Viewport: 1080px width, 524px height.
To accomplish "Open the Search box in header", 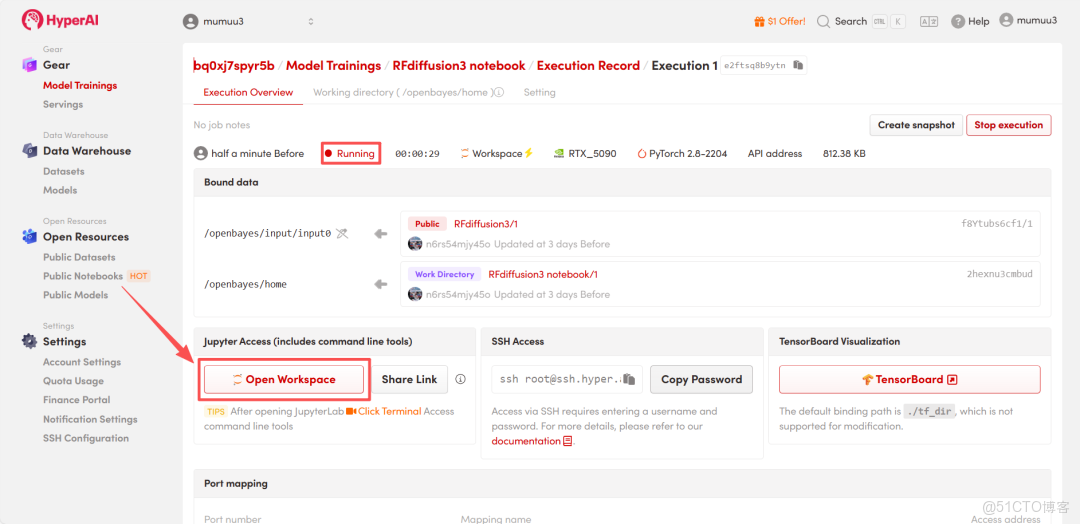I will (x=861, y=21).
